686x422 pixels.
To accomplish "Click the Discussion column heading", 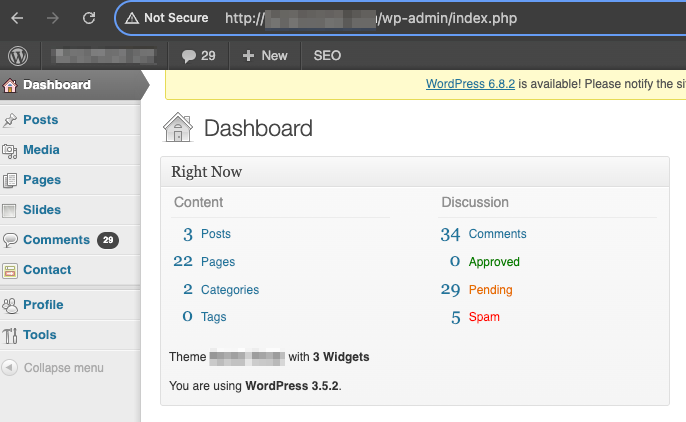I will (475, 202).
